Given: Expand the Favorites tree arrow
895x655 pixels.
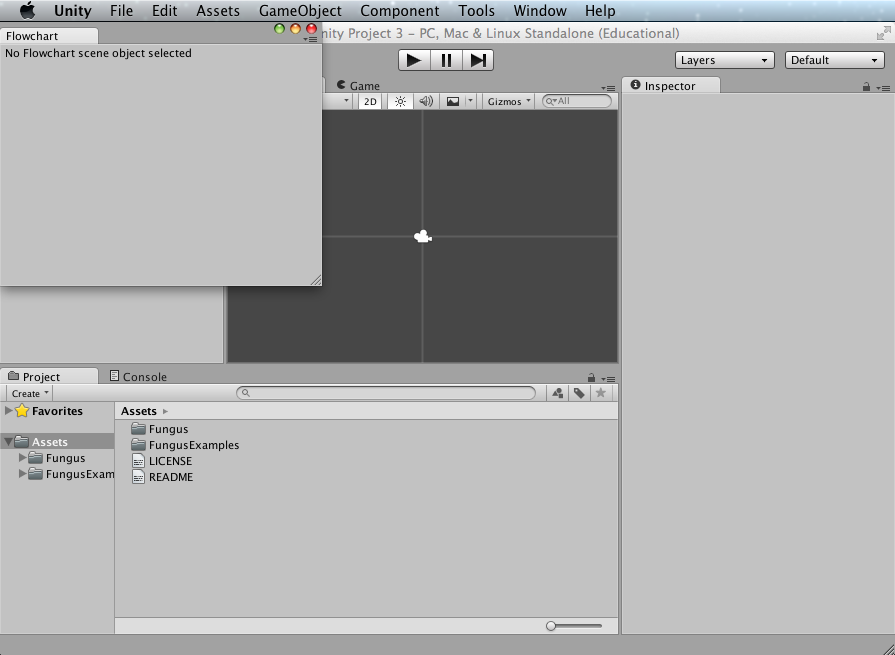Looking at the screenshot, I should tap(9, 411).
